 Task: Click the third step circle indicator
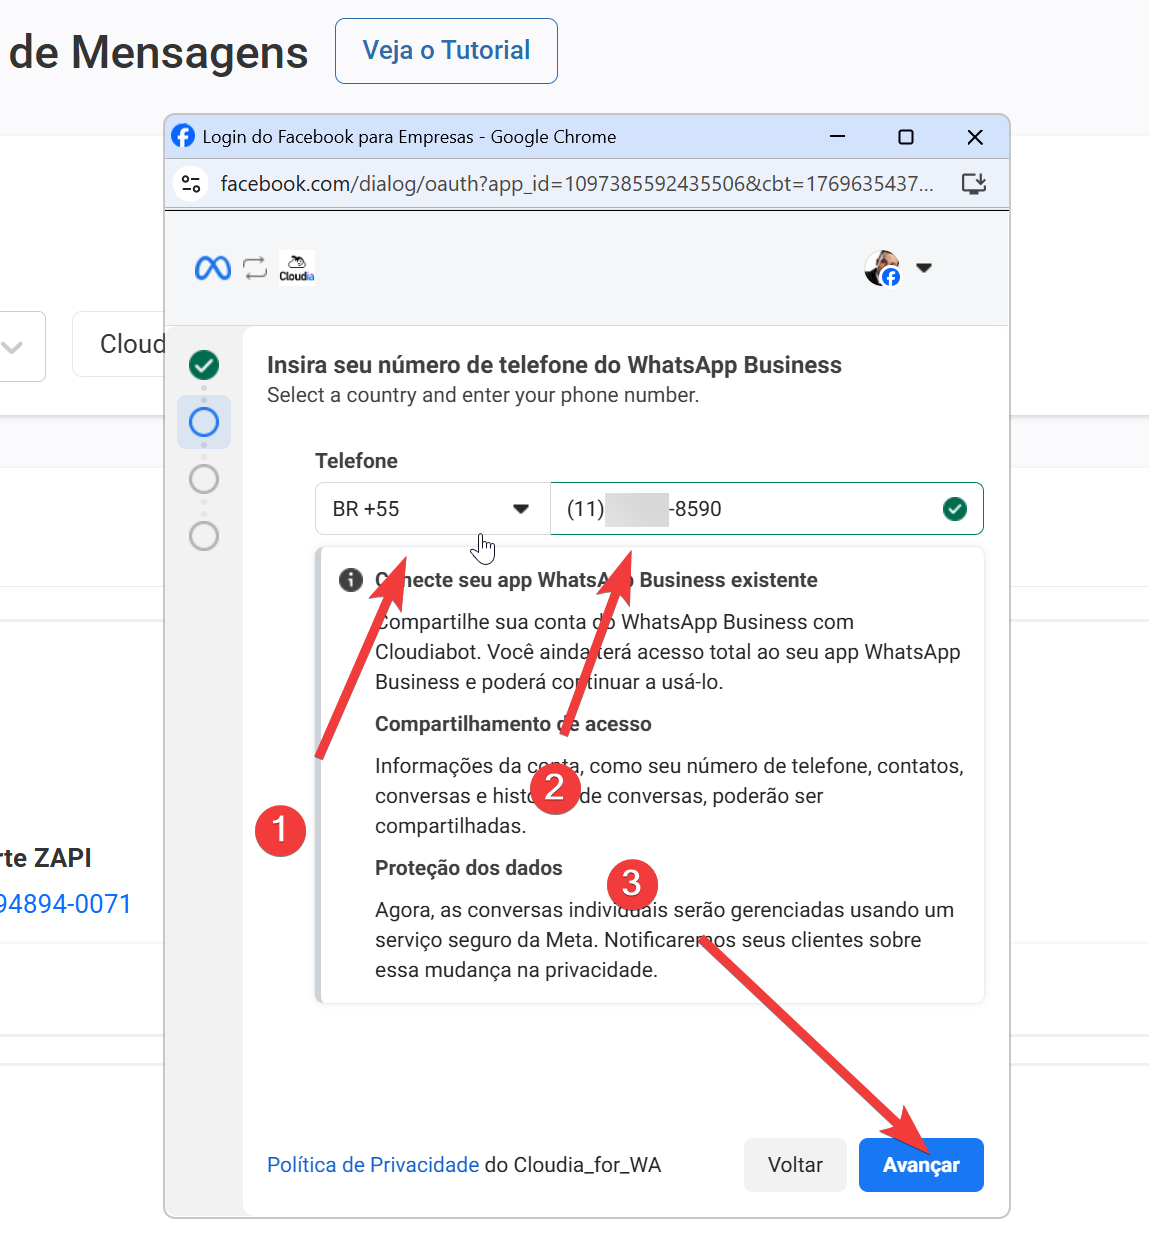204,479
